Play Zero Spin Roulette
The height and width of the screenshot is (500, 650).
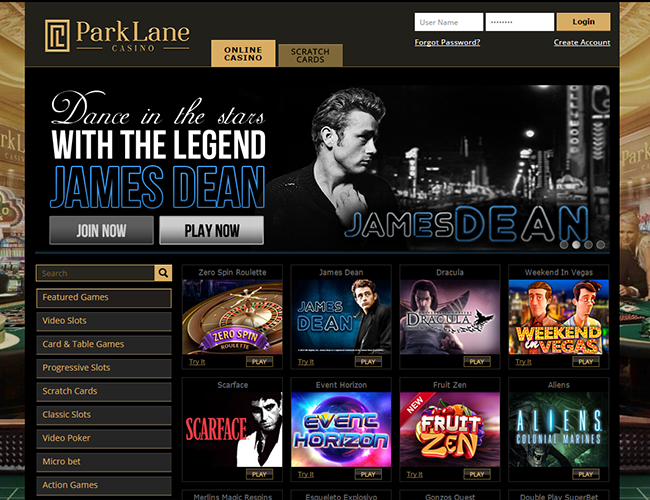coord(260,362)
